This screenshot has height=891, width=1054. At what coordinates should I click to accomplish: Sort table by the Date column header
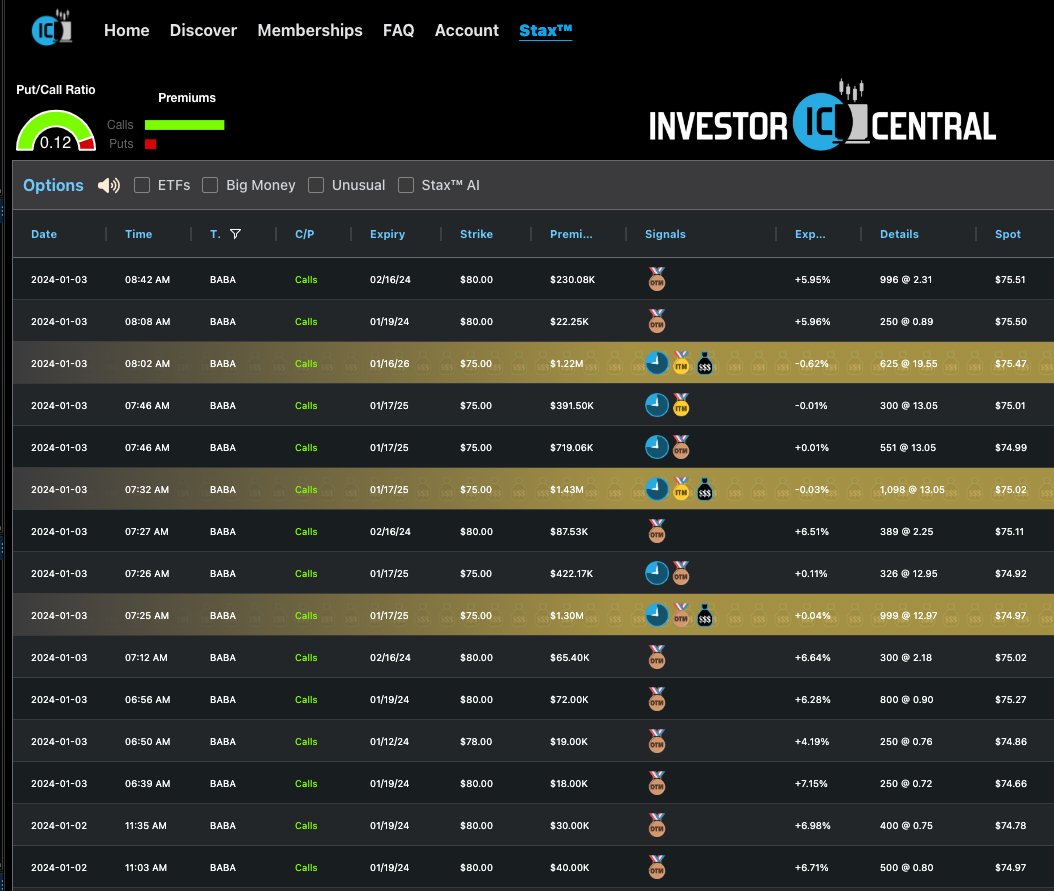pos(44,234)
